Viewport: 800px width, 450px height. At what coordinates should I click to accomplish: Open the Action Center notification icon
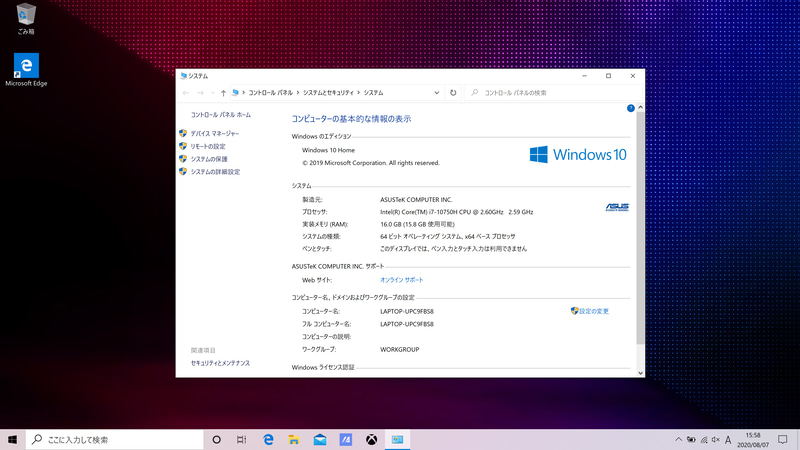point(783,439)
